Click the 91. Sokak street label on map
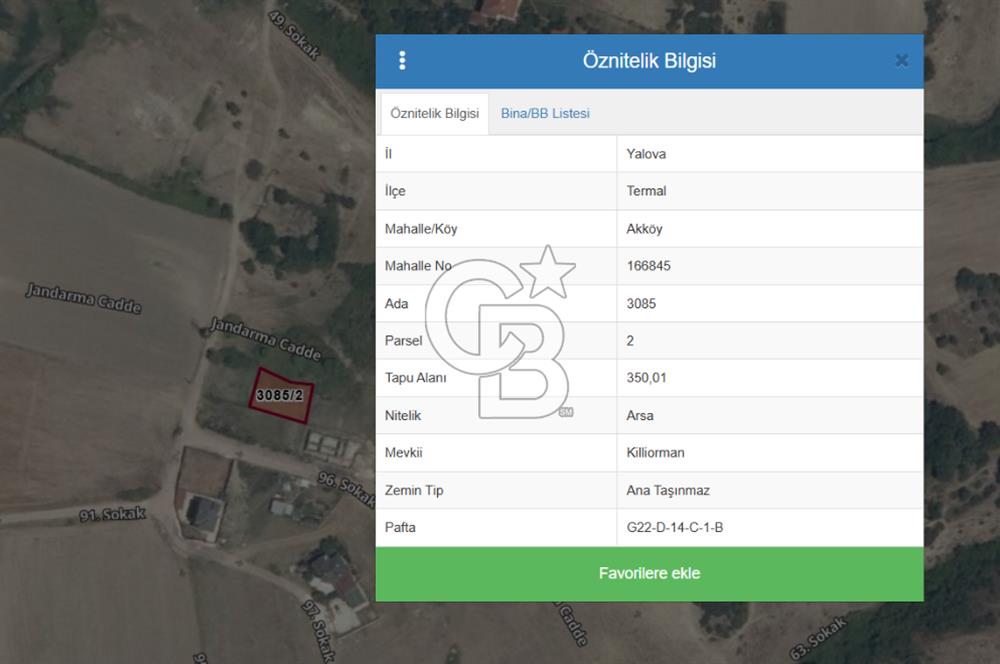Image resolution: width=1000 pixels, height=664 pixels. point(113,515)
